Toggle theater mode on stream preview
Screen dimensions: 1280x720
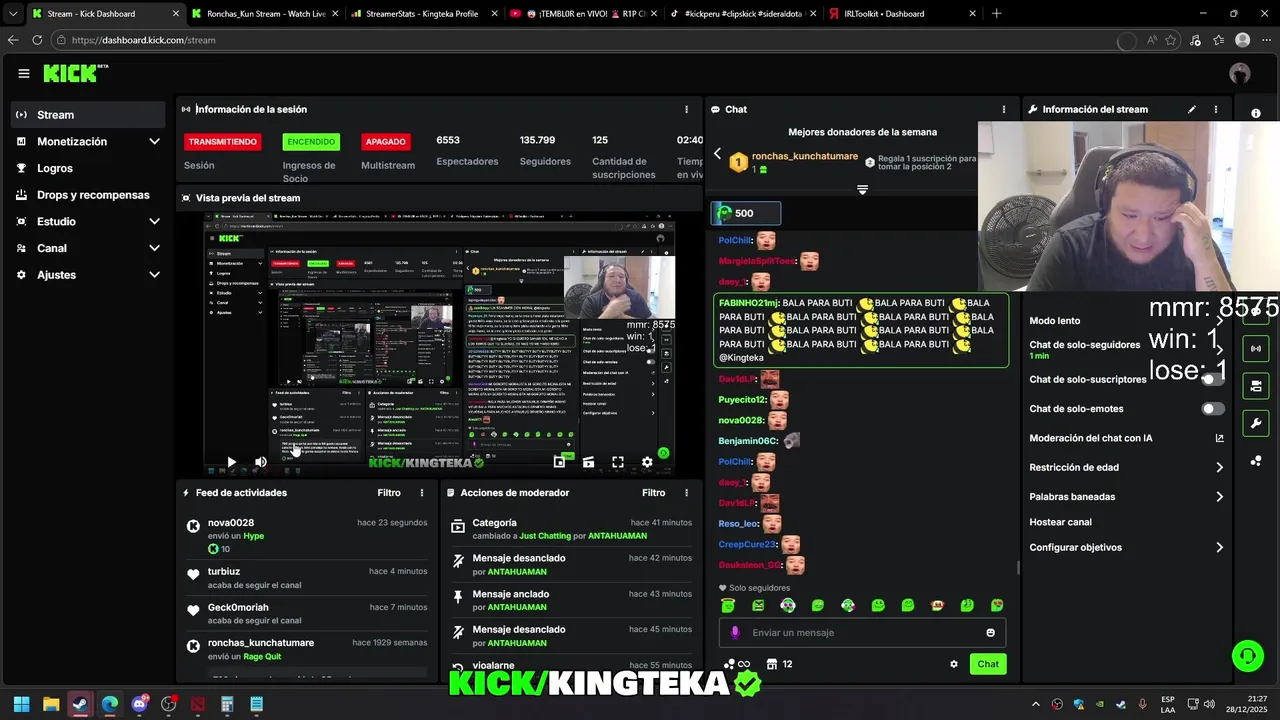(x=588, y=462)
